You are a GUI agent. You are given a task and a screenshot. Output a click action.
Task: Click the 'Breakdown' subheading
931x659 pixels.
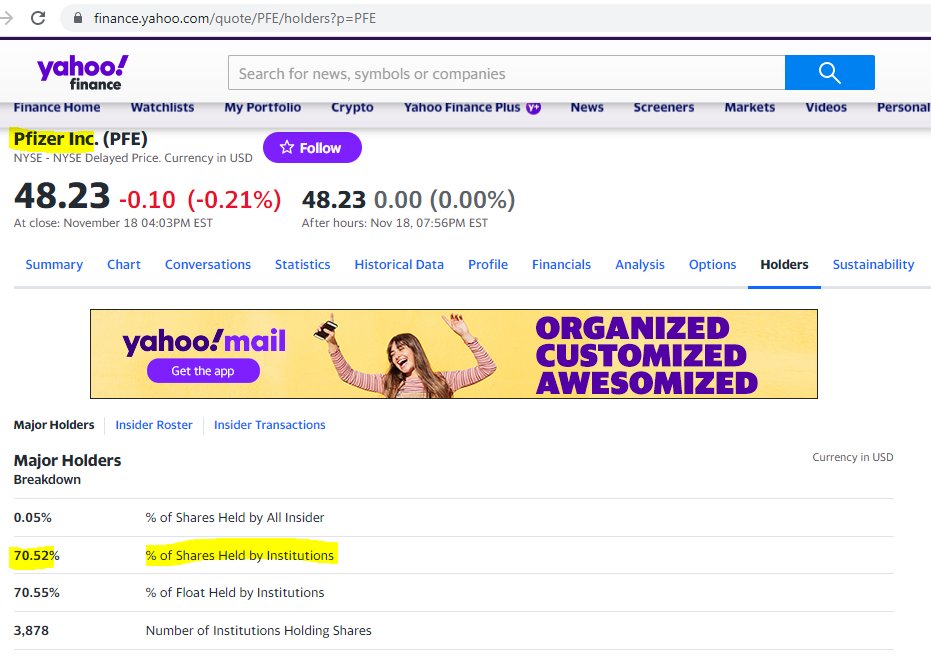tap(47, 479)
